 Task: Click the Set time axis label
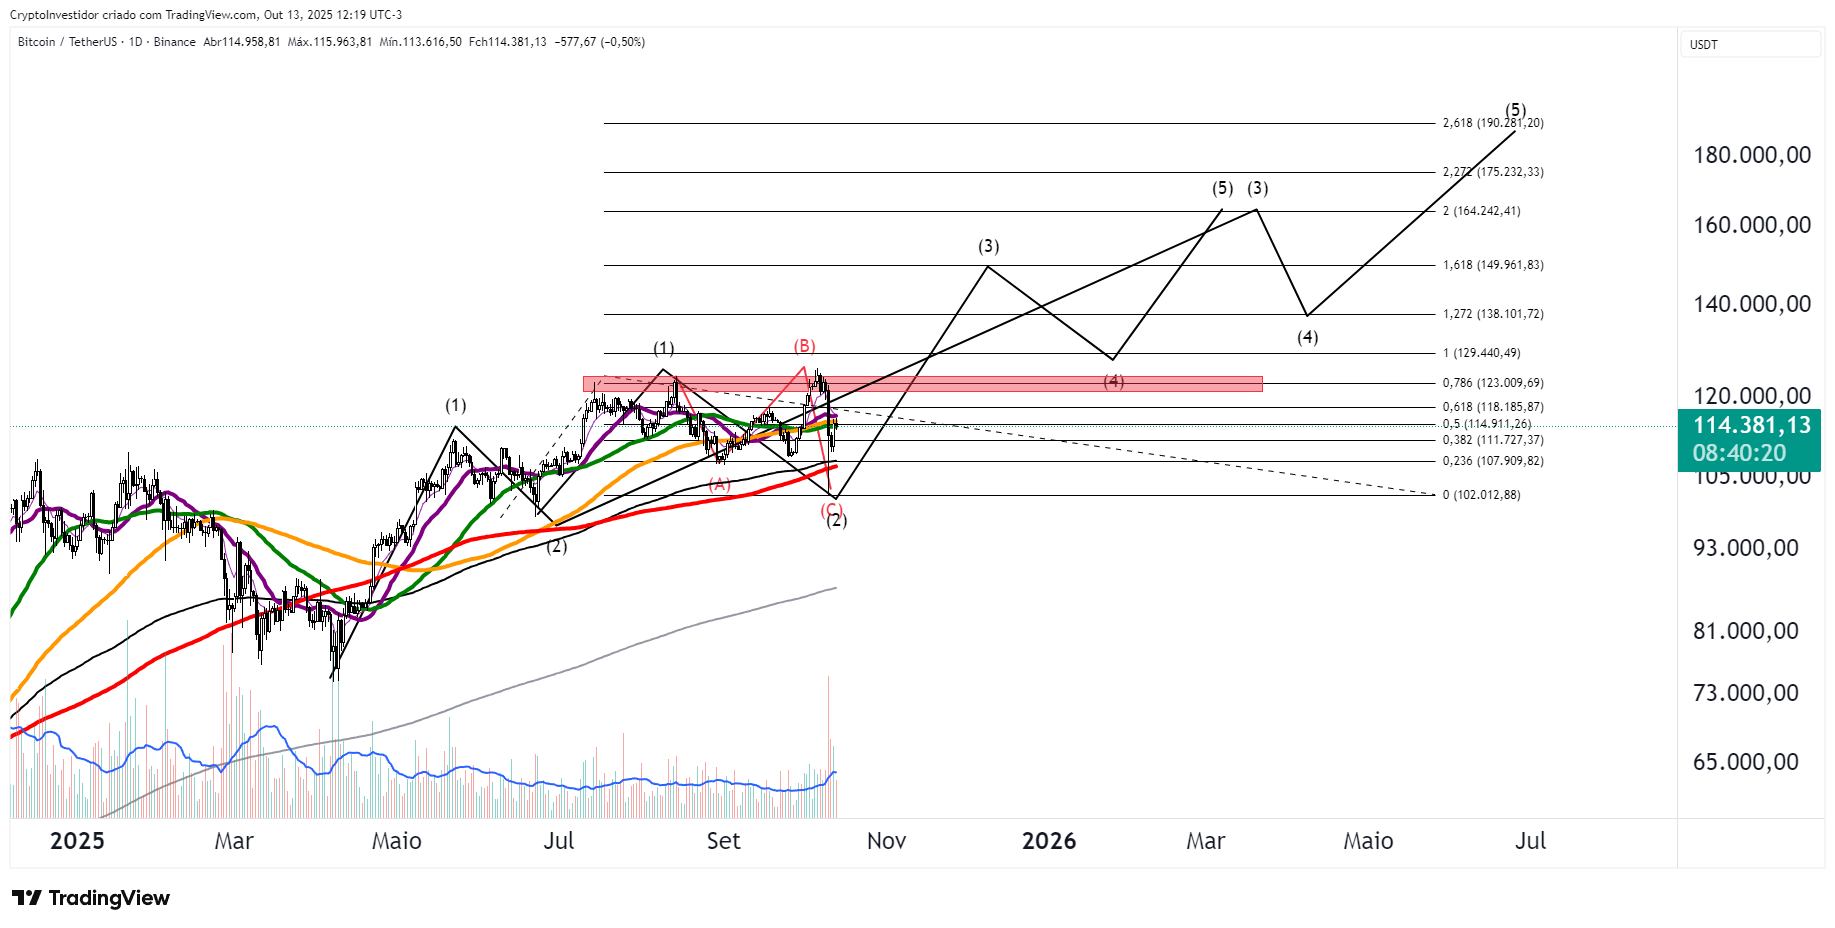pos(723,841)
